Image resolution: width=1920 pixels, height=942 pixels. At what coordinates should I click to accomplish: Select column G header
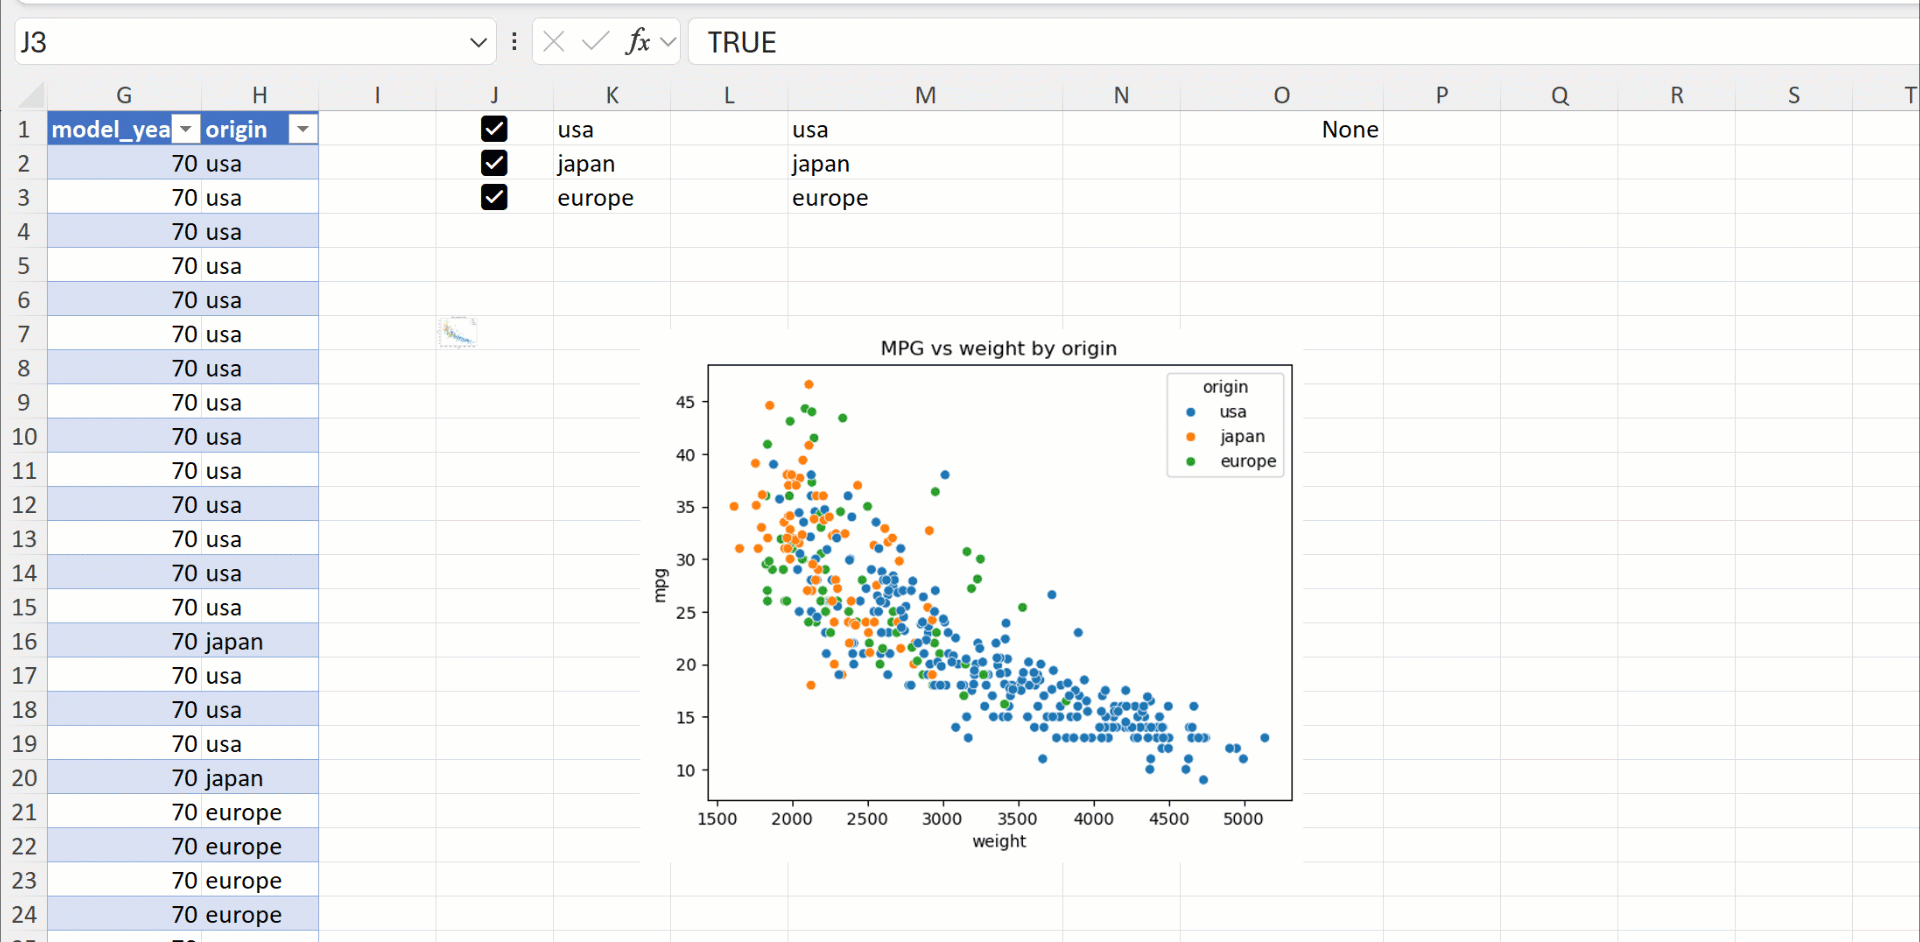pyautogui.click(x=124, y=95)
